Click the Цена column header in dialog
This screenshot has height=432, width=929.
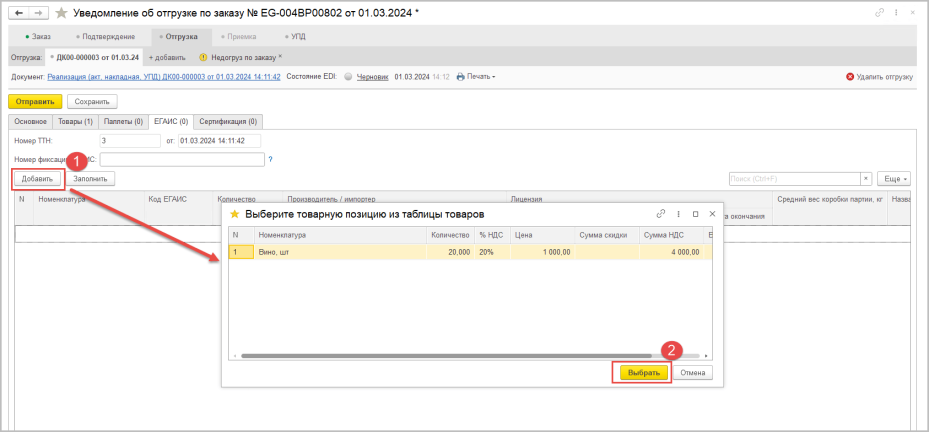coord(542,236)
